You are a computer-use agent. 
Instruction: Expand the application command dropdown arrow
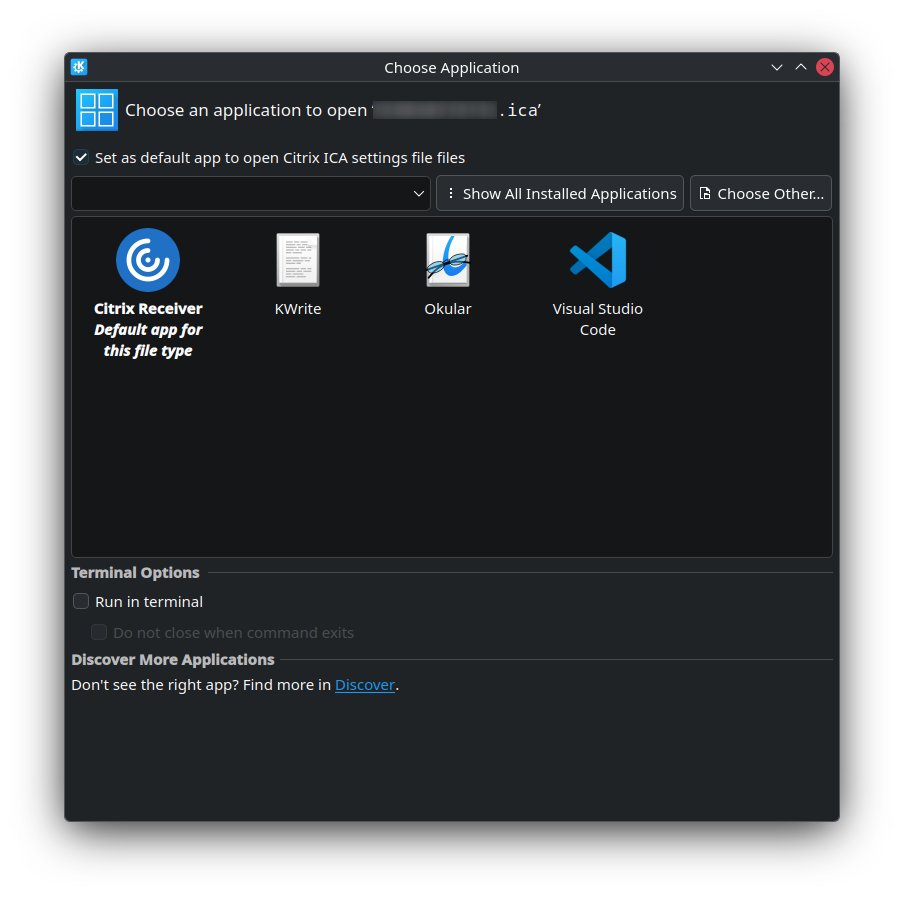(x=419, y=194)
